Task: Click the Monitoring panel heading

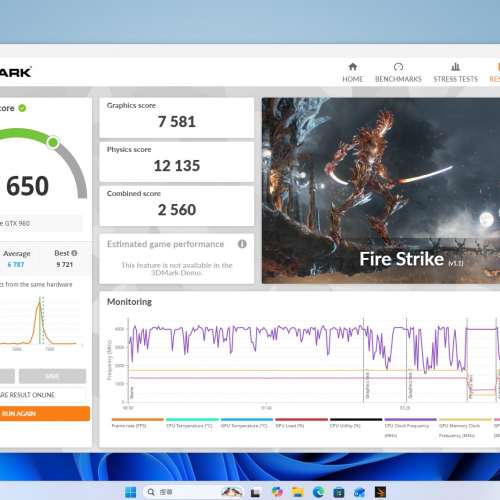Action: (129, 302)
